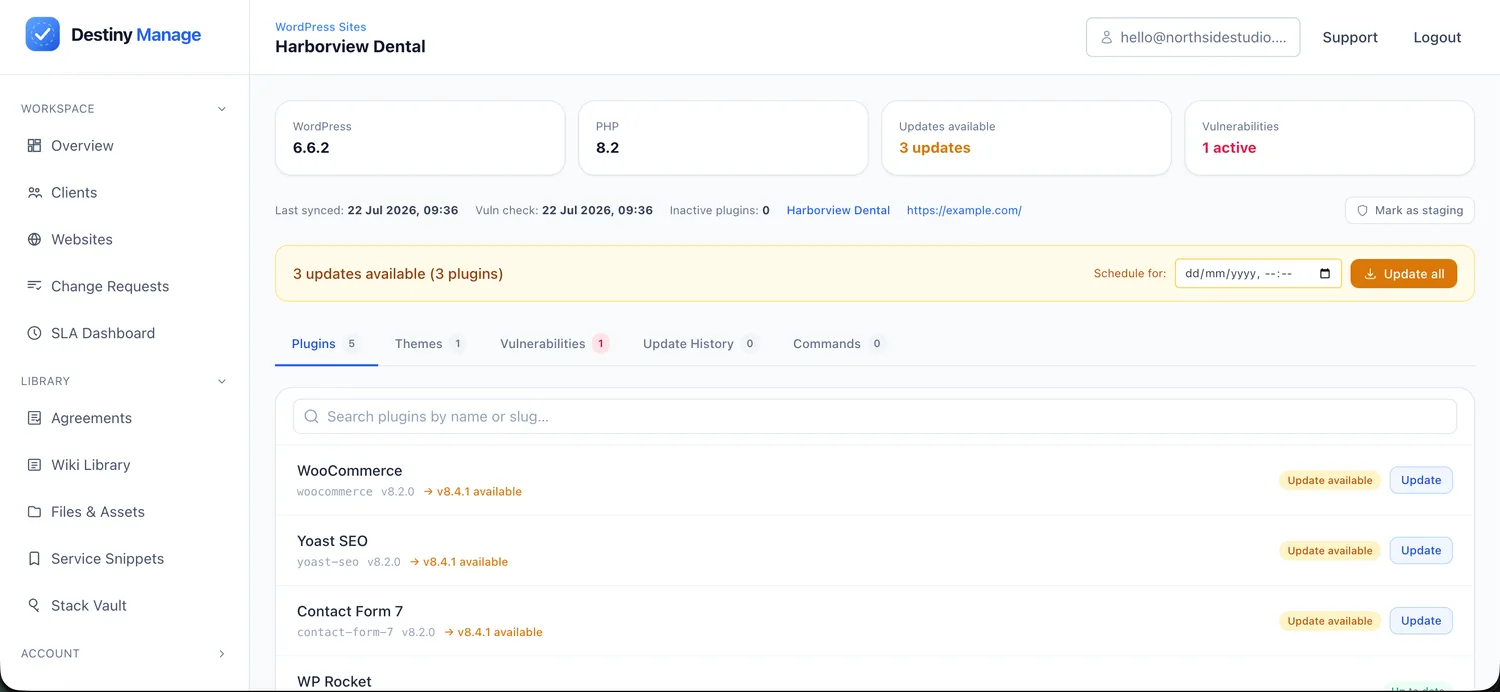
Task: Click the PHP 8.2 card
Action: pyautogui.click(x=723, y=138)
